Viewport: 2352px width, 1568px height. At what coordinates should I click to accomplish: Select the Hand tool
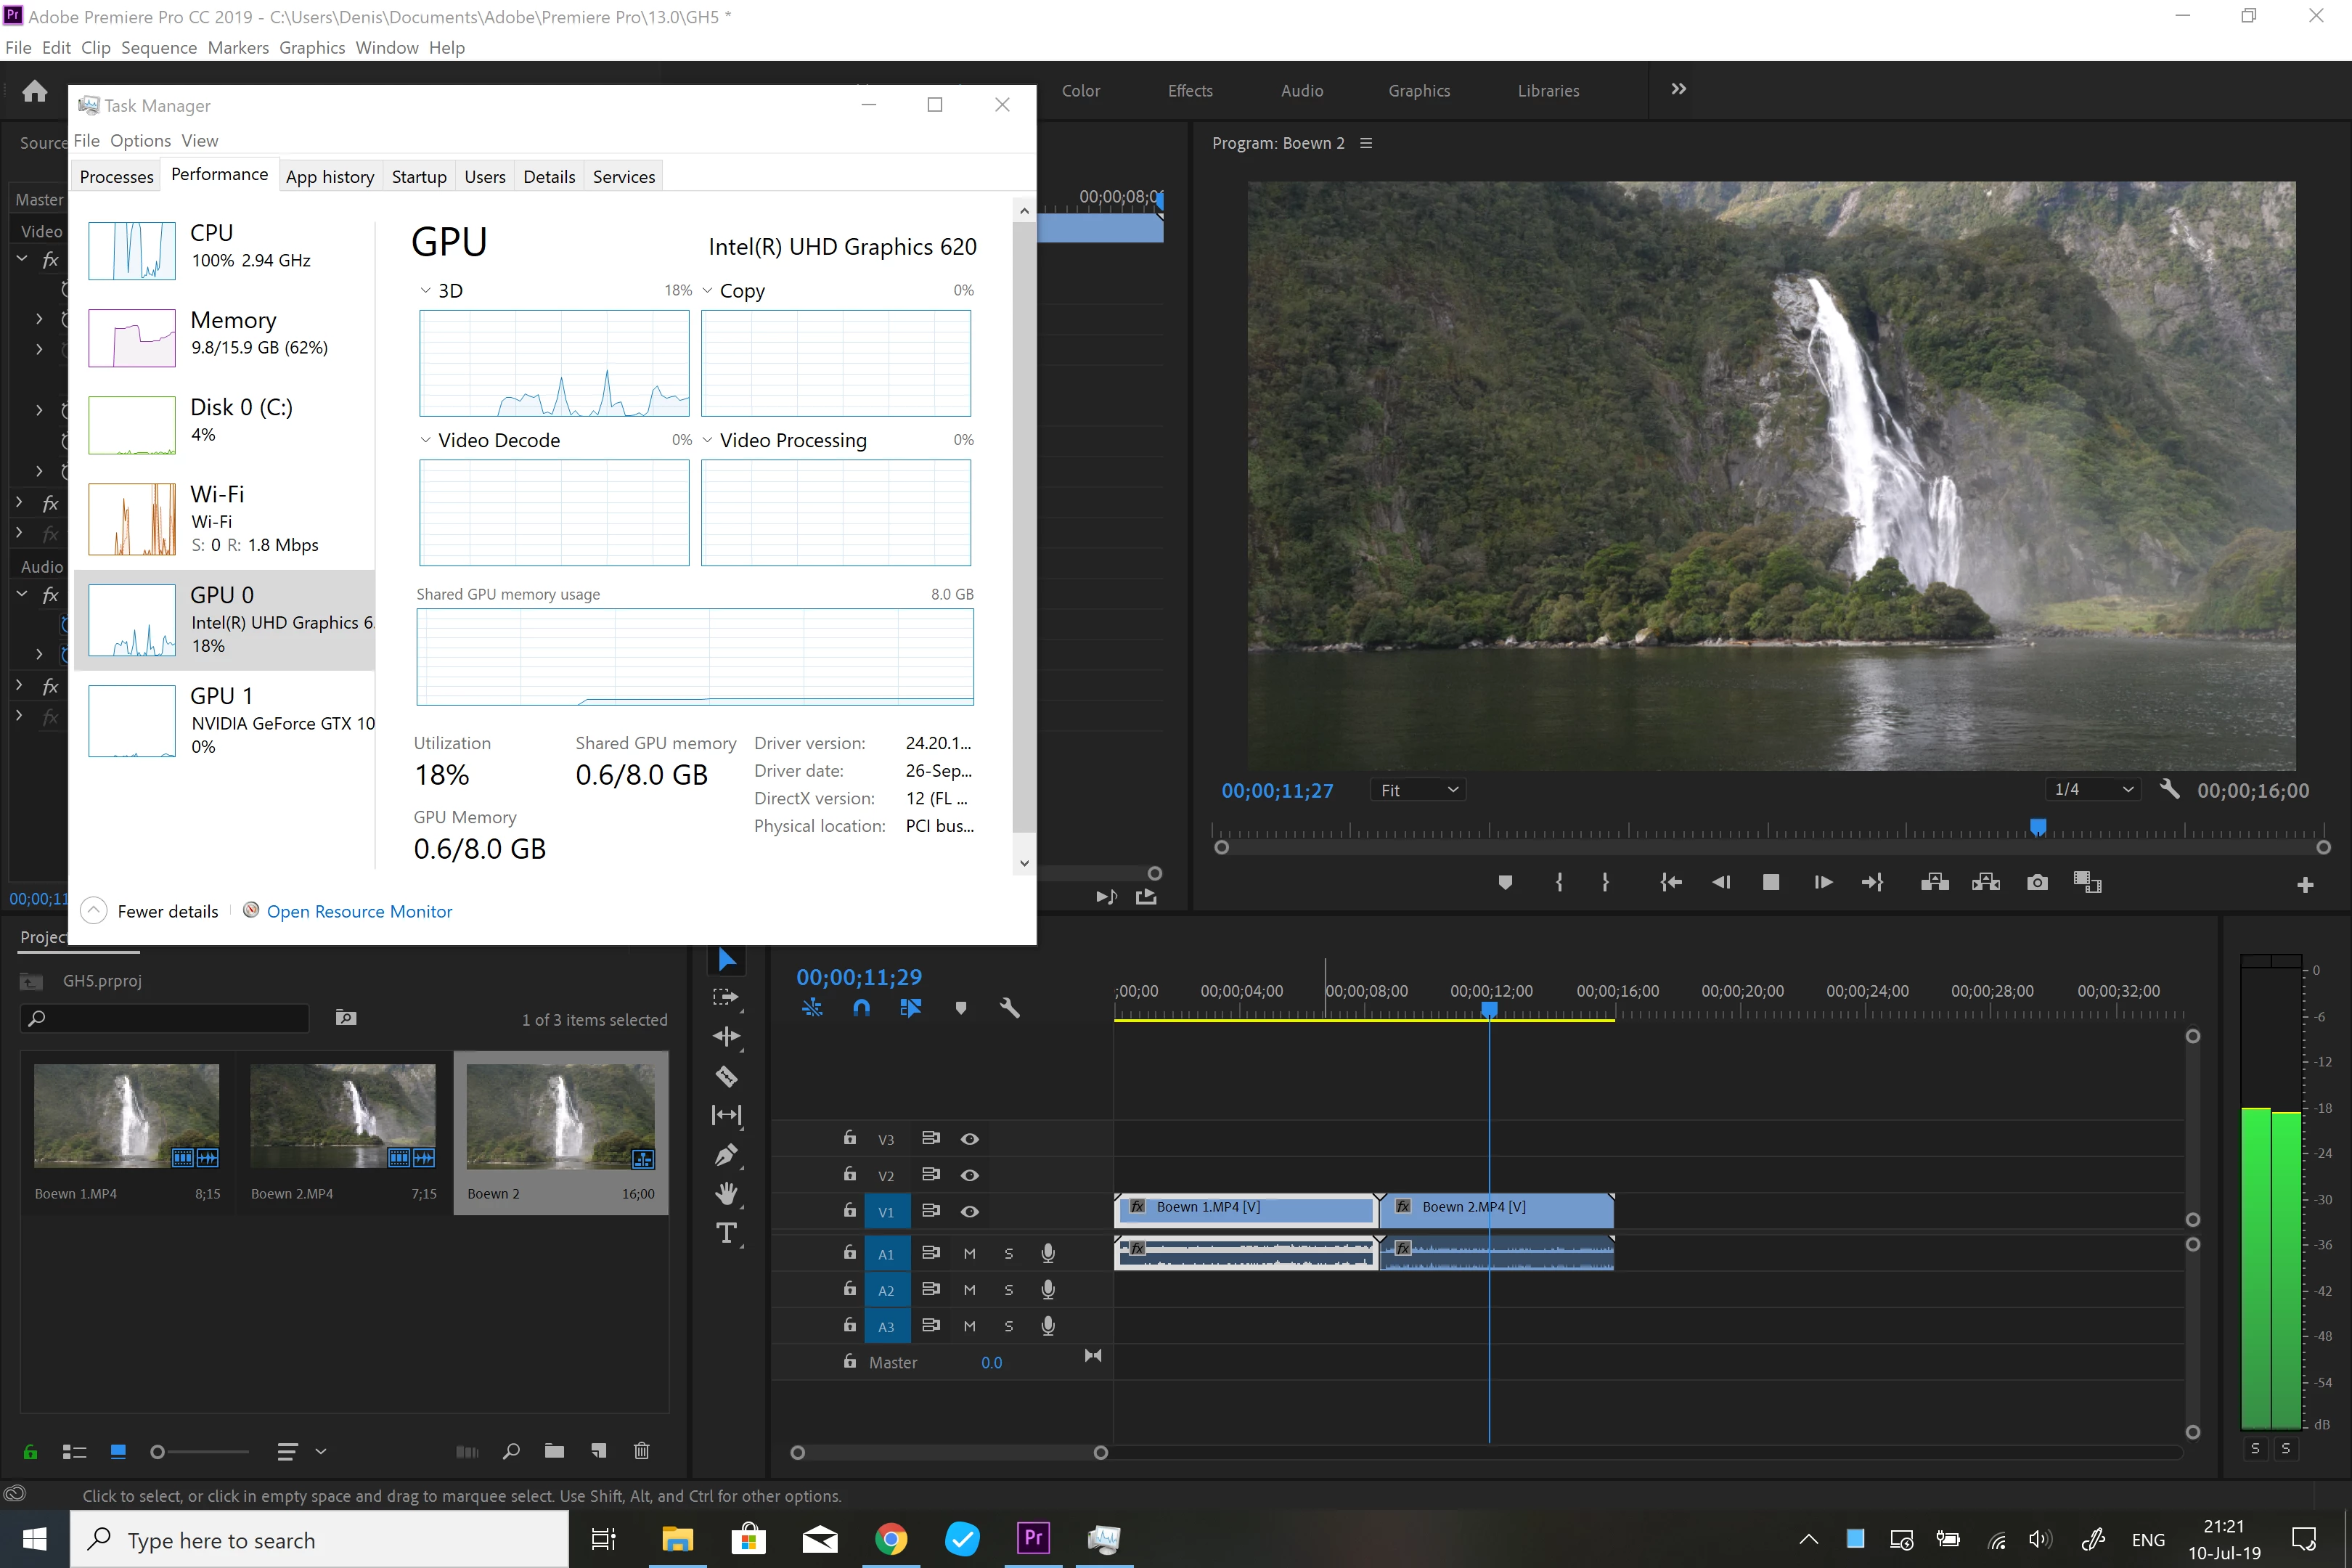pyautogui.click(x=727, y=1193)
